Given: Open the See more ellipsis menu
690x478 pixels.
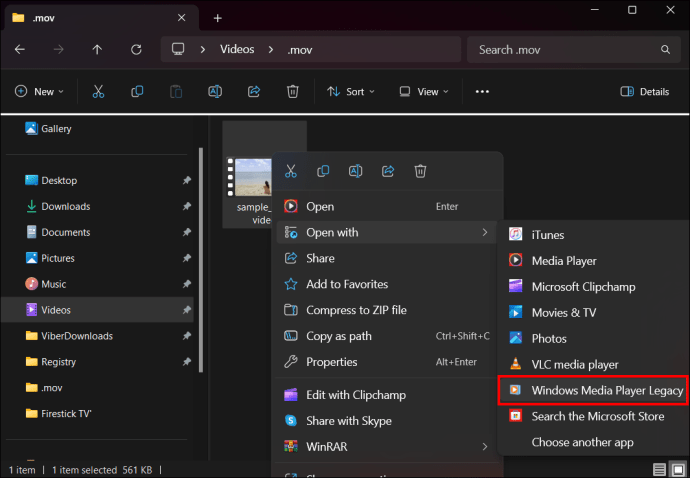Looking at the screenshot, I should tap(482, 92).
